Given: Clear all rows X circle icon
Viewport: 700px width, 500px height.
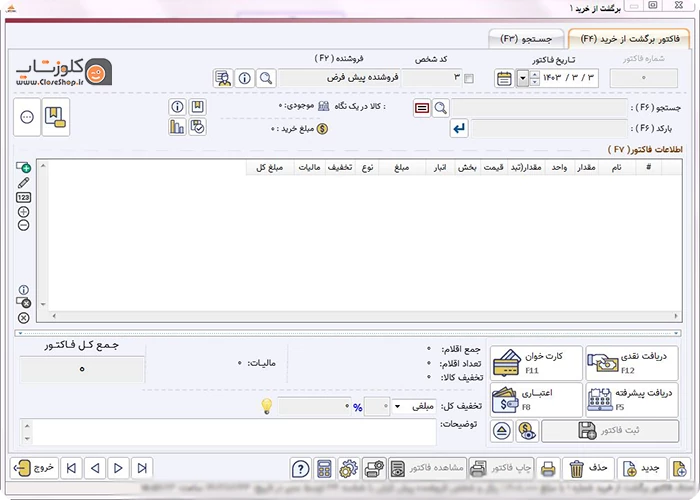Looking at the screenshot, I should 24,318.
